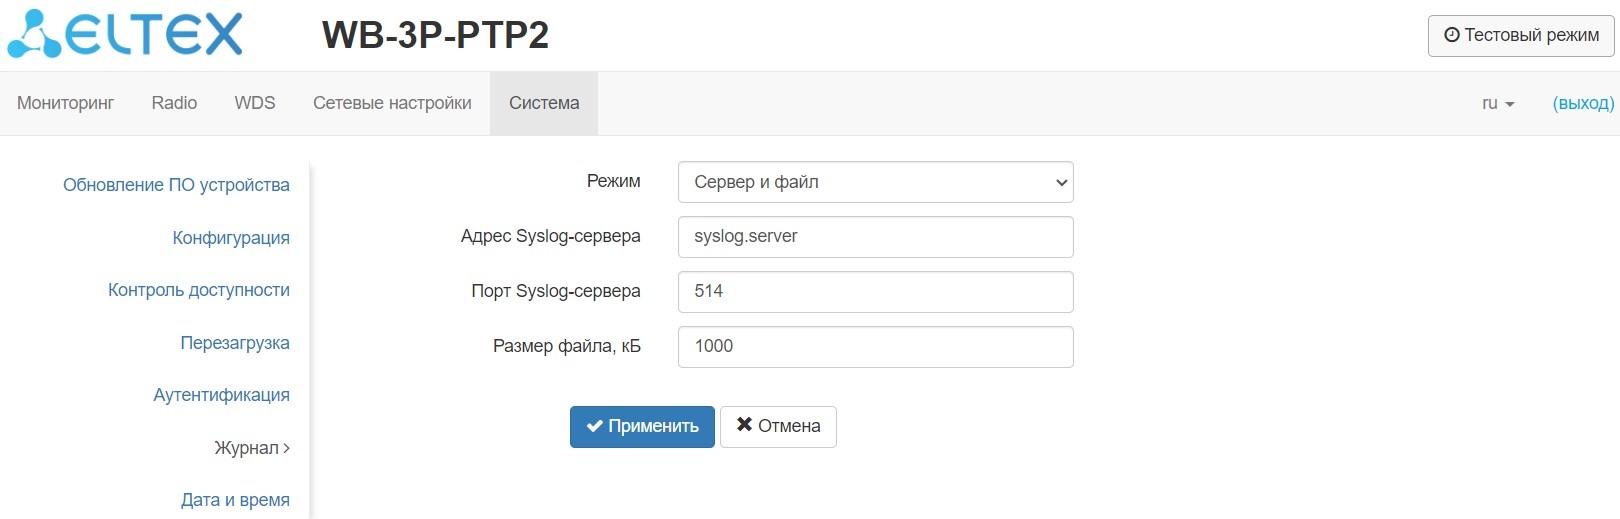The height and width of the screenshot is (519, 1620).
Task: Open the Режим dropdown
Action: coord(875,182)
